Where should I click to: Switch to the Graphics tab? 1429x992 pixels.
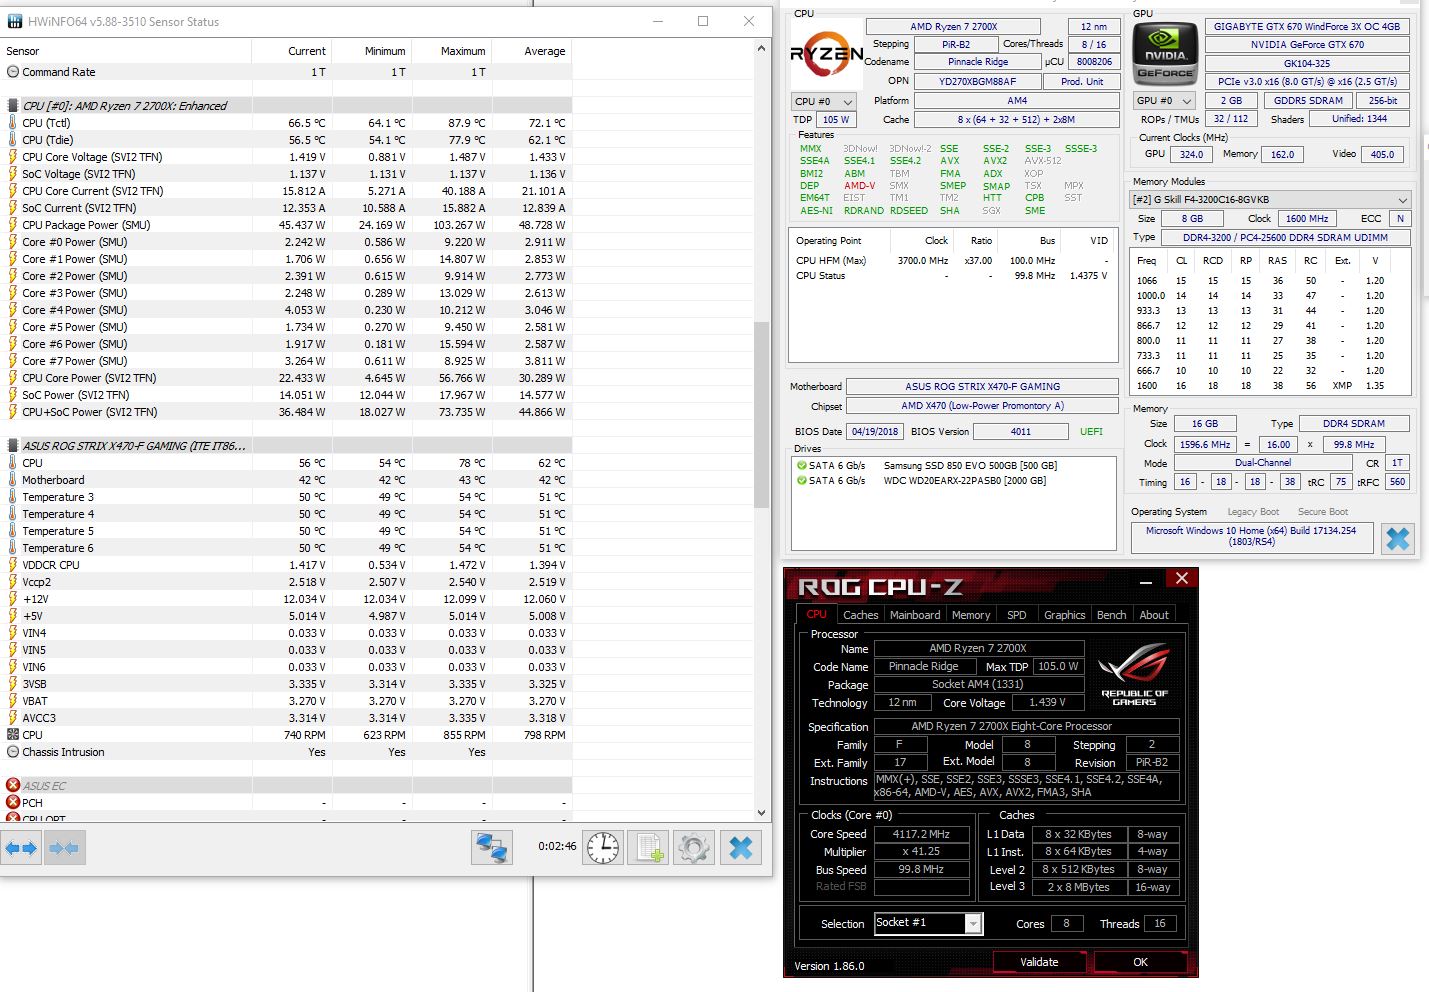[1064, 615]
